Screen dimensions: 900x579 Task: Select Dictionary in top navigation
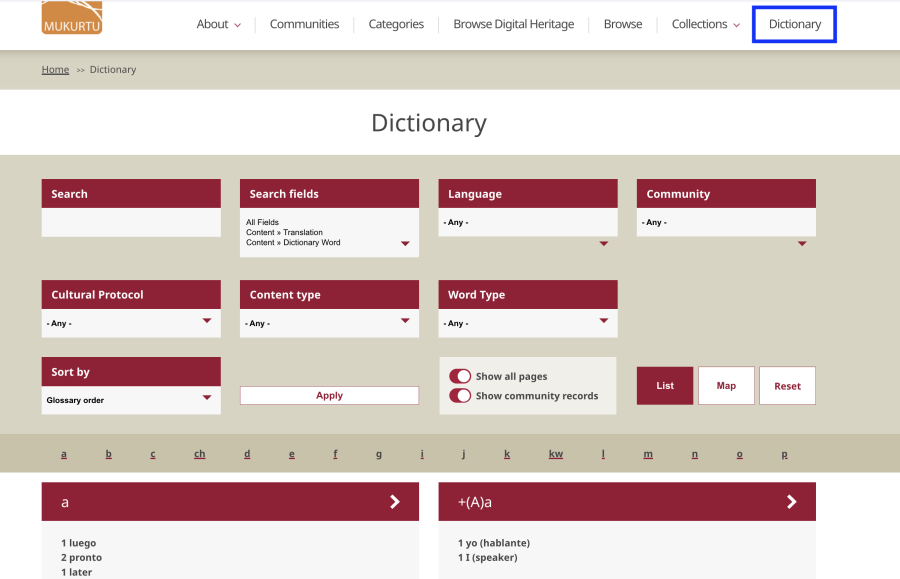pyautogui.click(x=794, y=24)
